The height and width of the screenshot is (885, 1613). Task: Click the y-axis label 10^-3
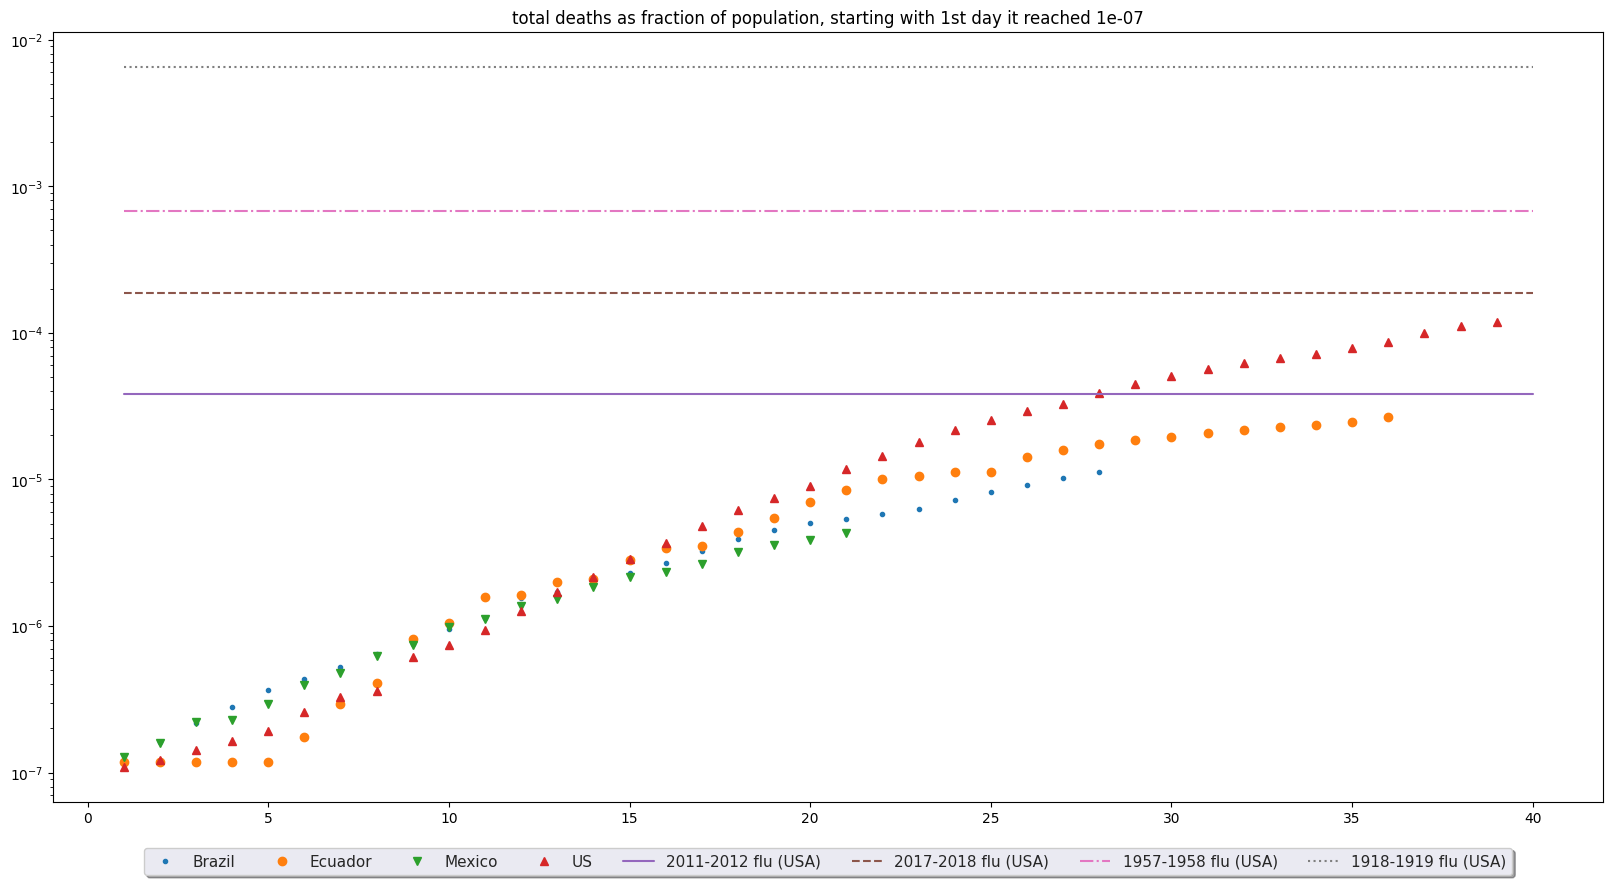tap(27, 187)
